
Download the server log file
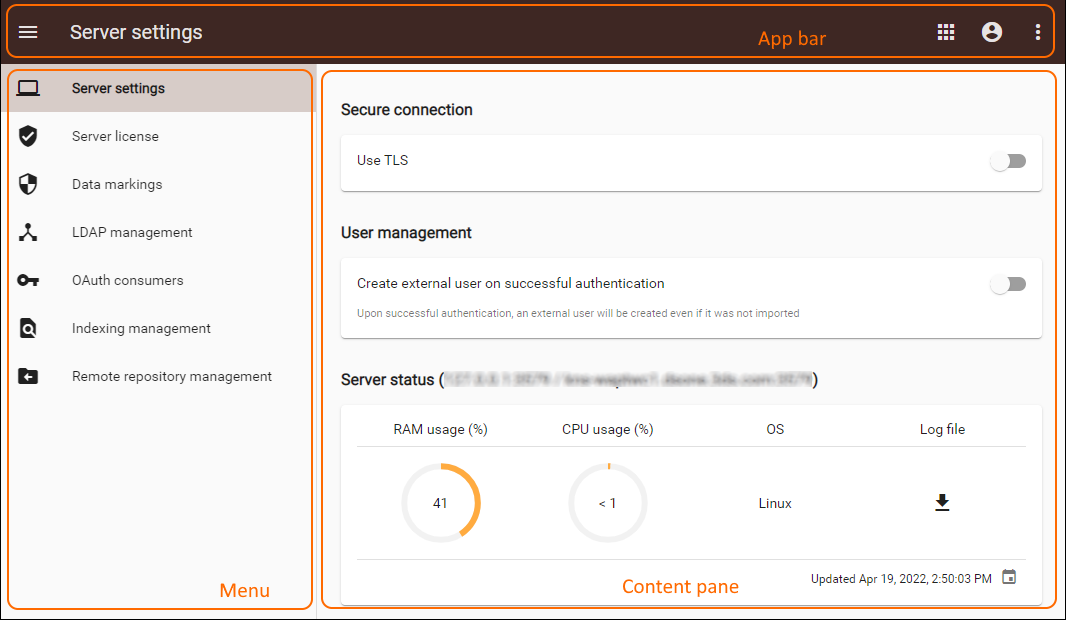[x=942, y=502]
